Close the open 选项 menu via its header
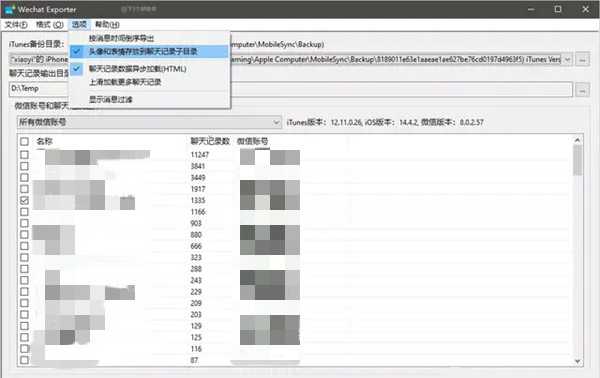Viewport: 600px width, 378px height. pyautogui.click(x=79, y=24)
